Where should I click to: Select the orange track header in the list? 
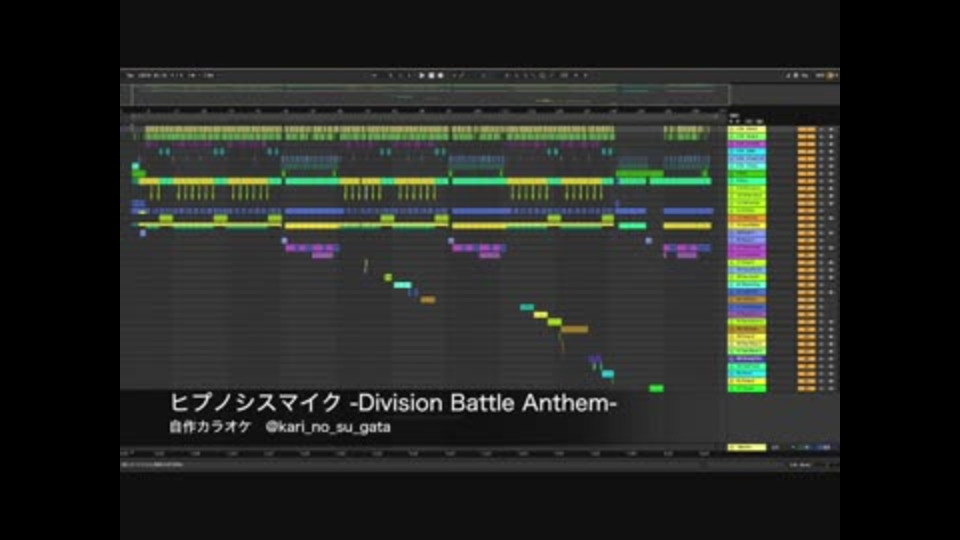pyautogui.click(x=747, y=218)
